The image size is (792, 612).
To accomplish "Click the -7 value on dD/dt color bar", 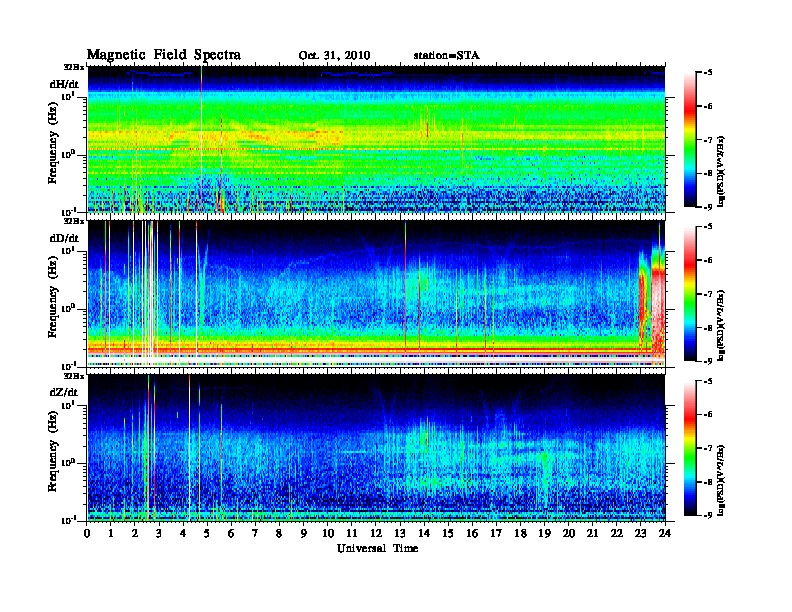I will click(708, 294).
